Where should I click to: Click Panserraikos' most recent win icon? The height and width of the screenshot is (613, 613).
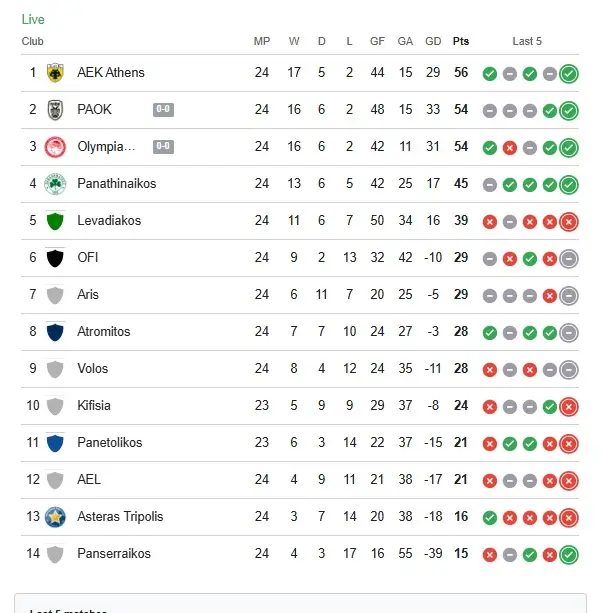coord(569,554)
